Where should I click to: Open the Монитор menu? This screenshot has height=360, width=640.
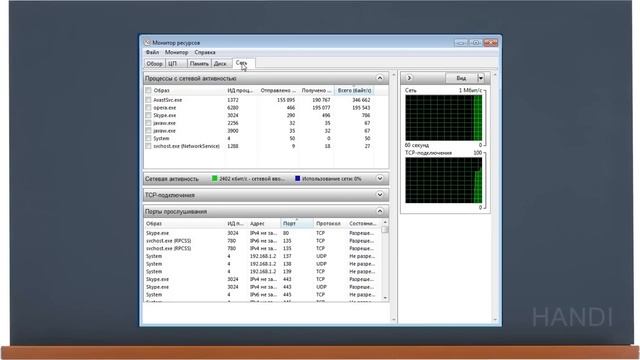point(176,52)
